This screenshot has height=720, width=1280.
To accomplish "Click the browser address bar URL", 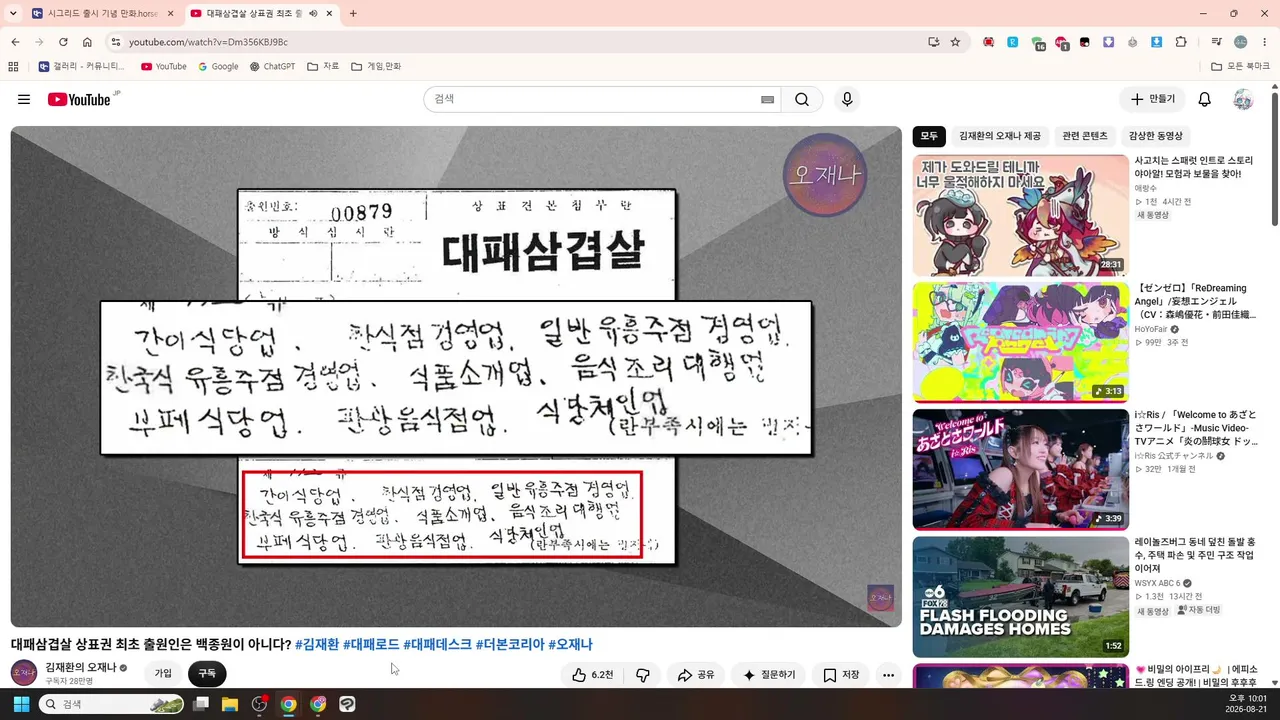I will click(x=208, y=42).
